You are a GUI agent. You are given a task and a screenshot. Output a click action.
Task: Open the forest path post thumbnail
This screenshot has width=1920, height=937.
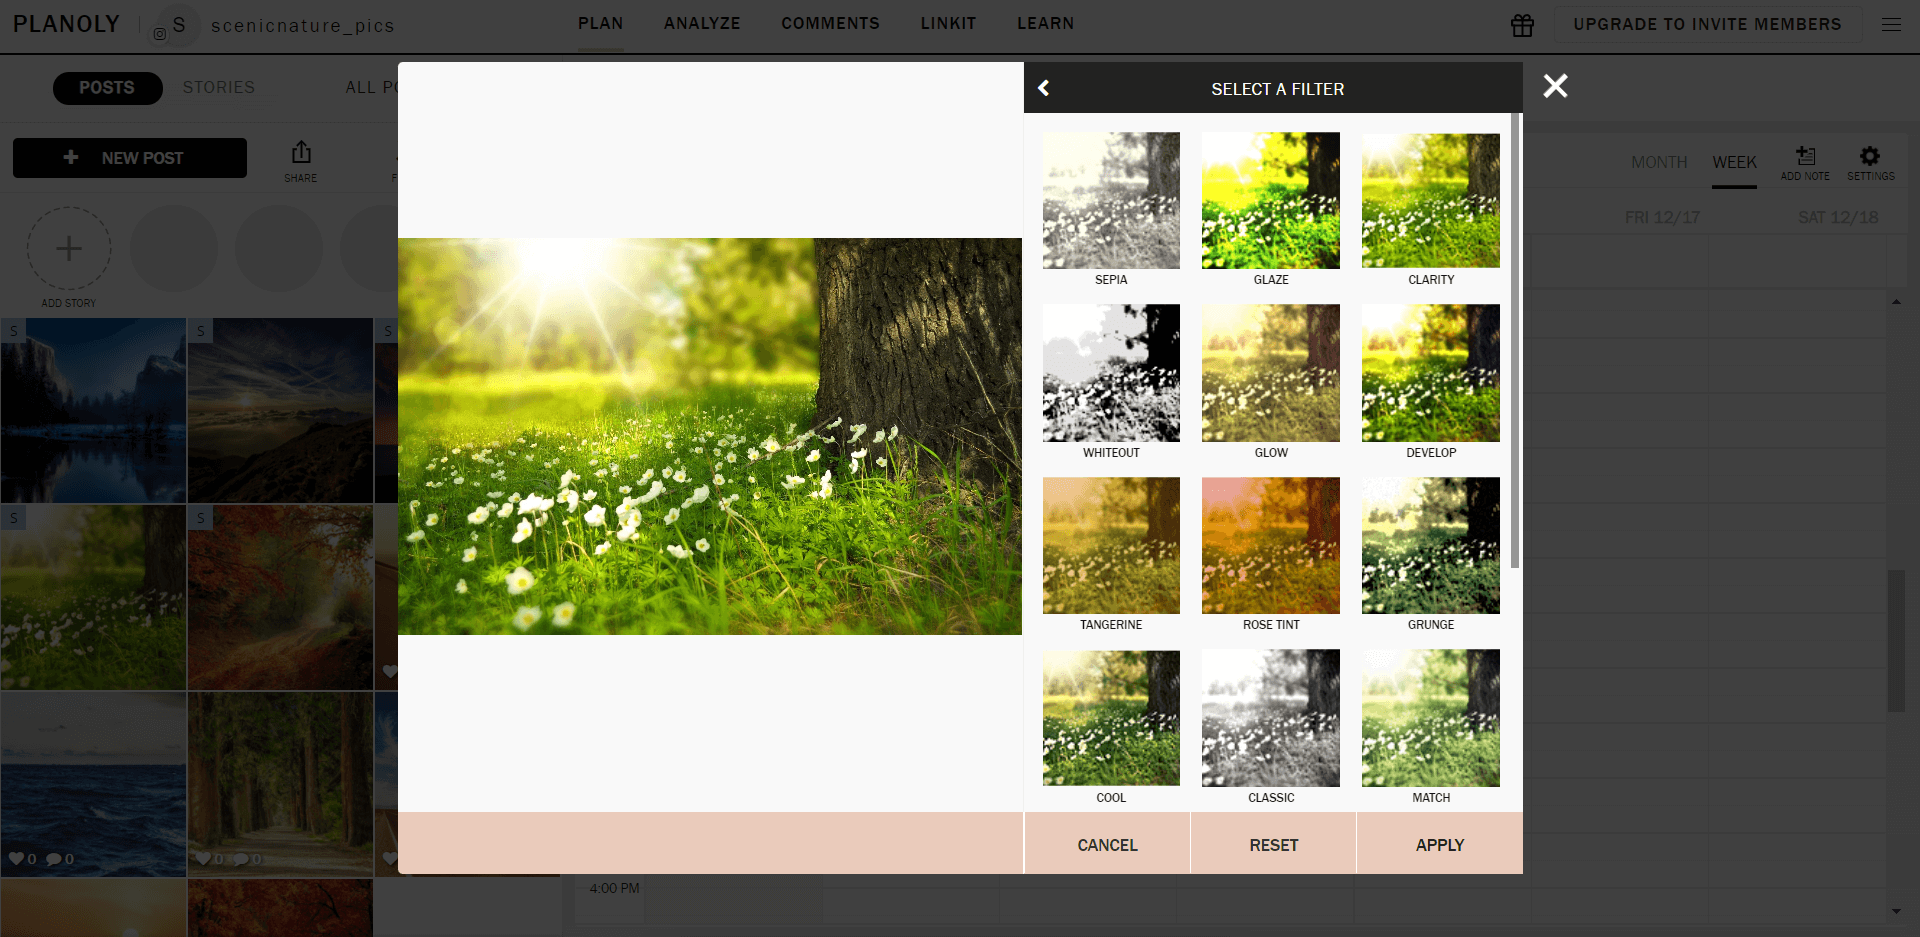coord(280,784)
